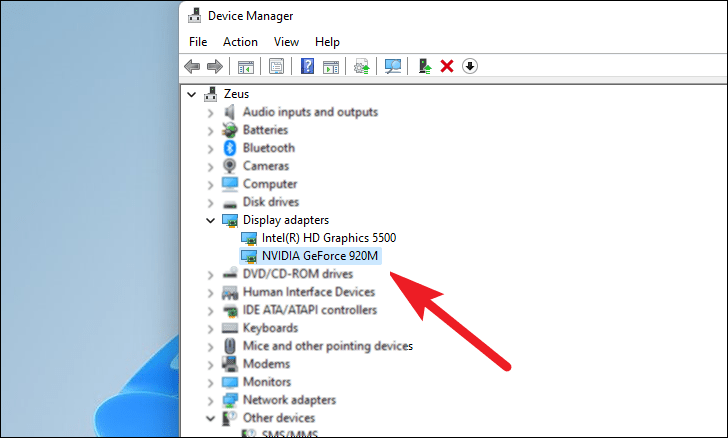Select the Zeus root label
This screenshot has height=438, width=728.
[236, 94]
